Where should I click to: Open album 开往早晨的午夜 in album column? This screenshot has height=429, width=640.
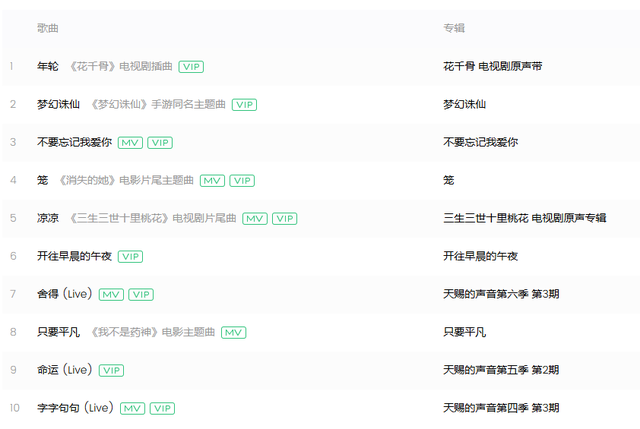[480, 256]
